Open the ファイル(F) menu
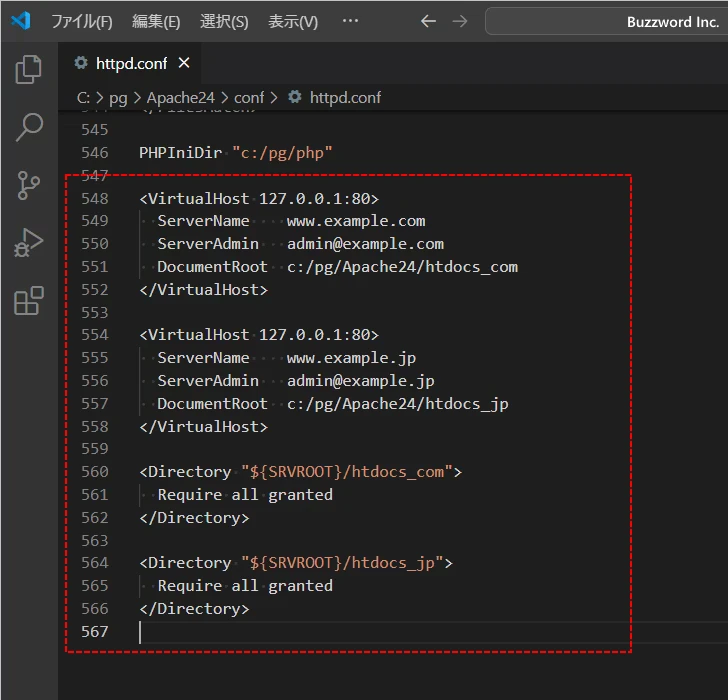 (82, 21)
